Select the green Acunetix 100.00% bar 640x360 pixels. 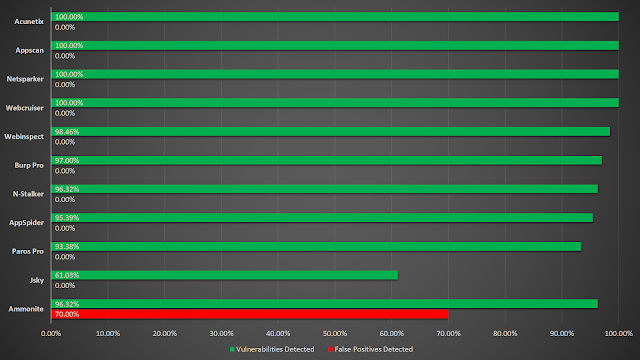[x=335, y=17]
